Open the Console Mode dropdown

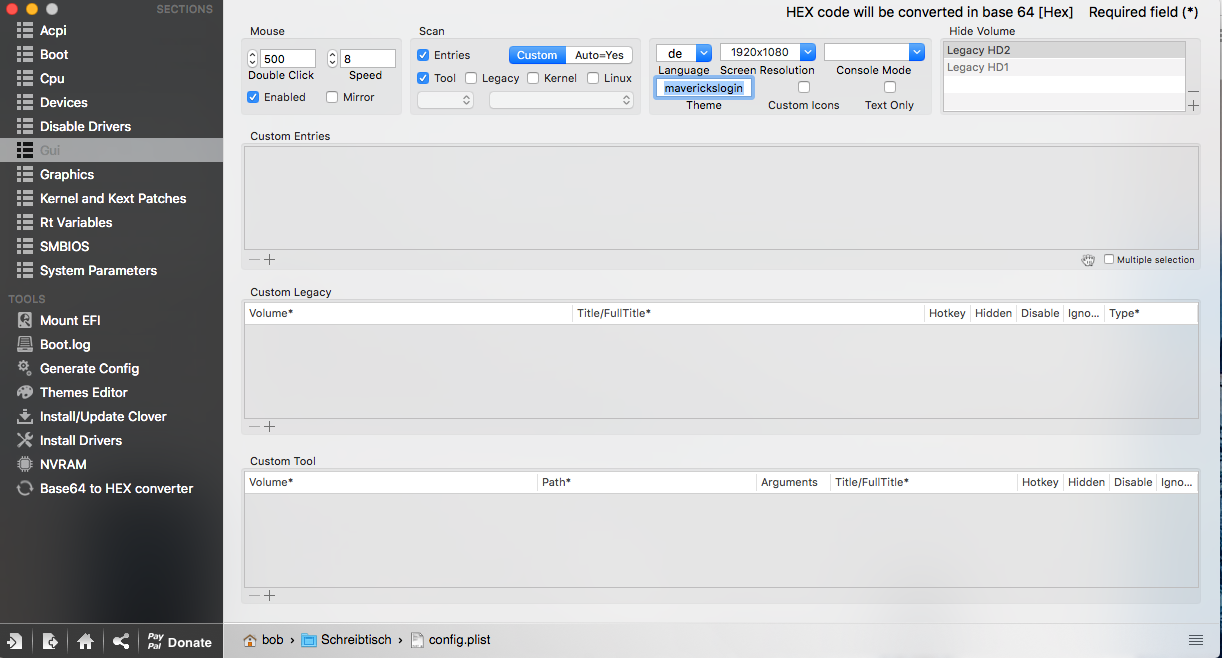(x=874, y=52)
